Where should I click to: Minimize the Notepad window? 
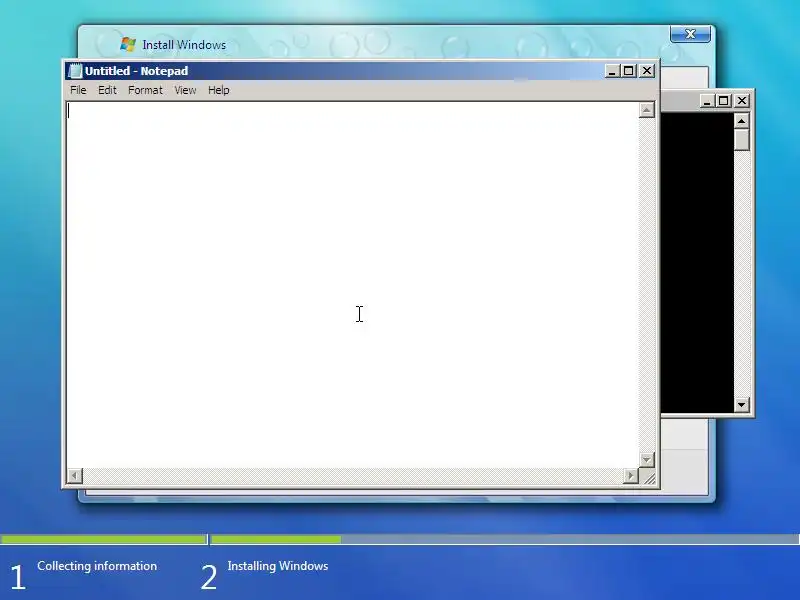(612, 71)
